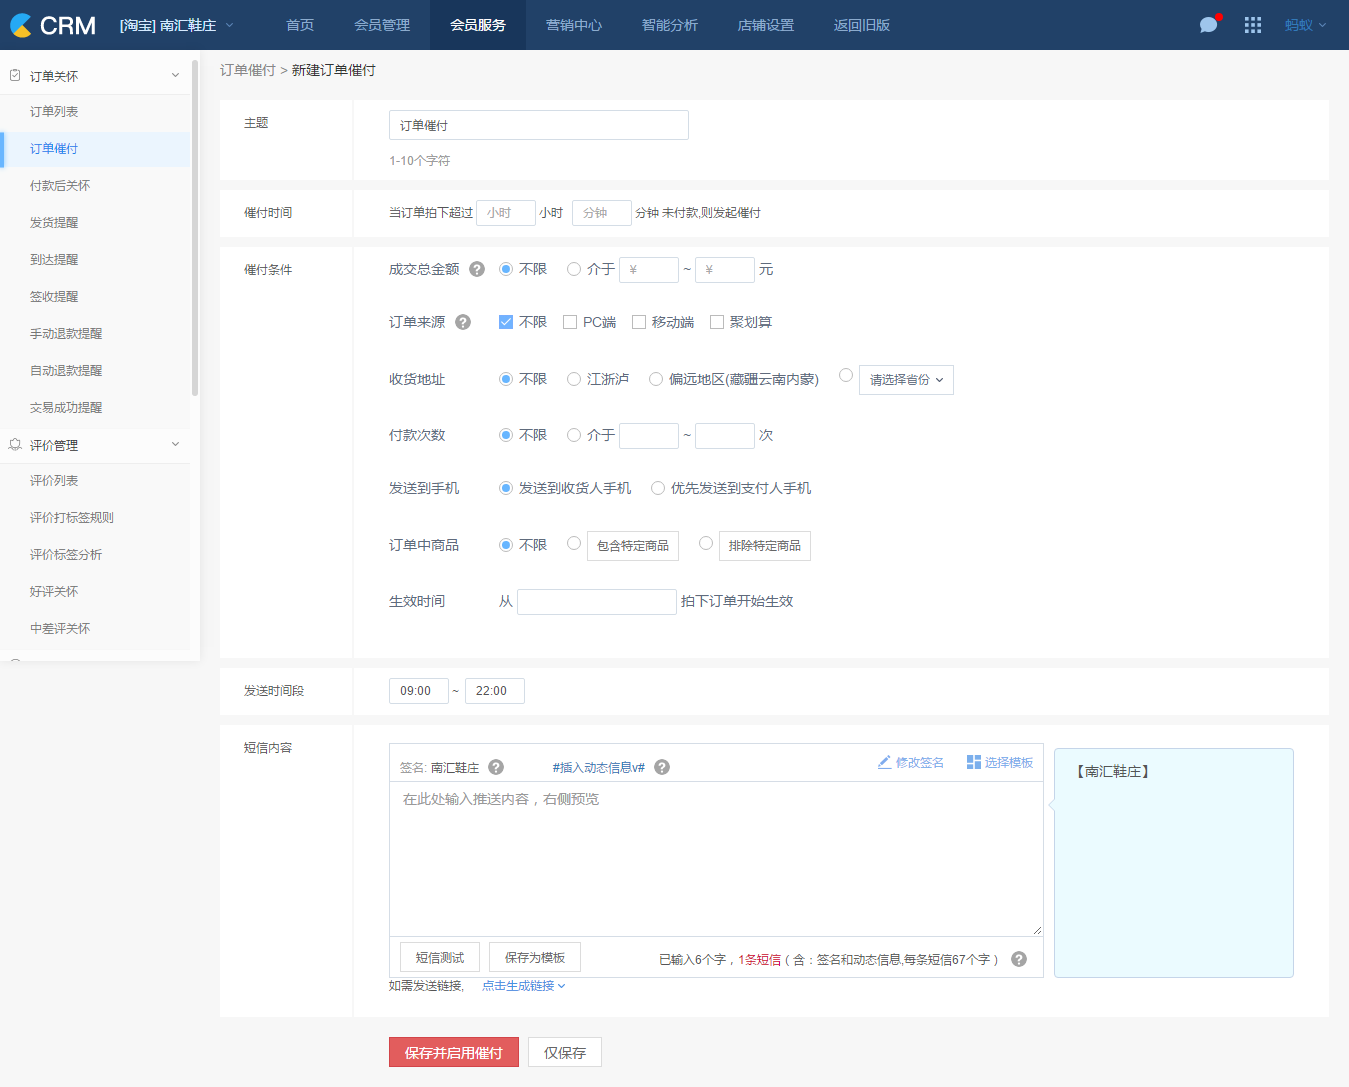Open the apps grid icon

coord(1252,25)
